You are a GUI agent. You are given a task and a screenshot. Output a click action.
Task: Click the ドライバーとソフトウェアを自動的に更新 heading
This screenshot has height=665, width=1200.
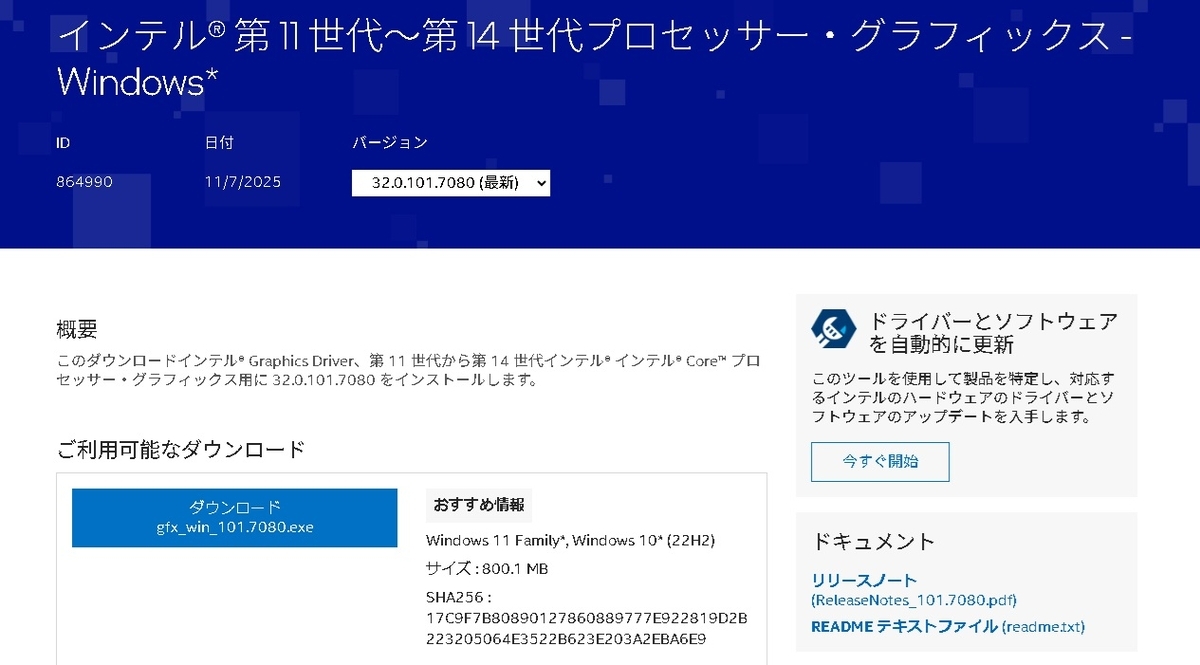point(993,333)
